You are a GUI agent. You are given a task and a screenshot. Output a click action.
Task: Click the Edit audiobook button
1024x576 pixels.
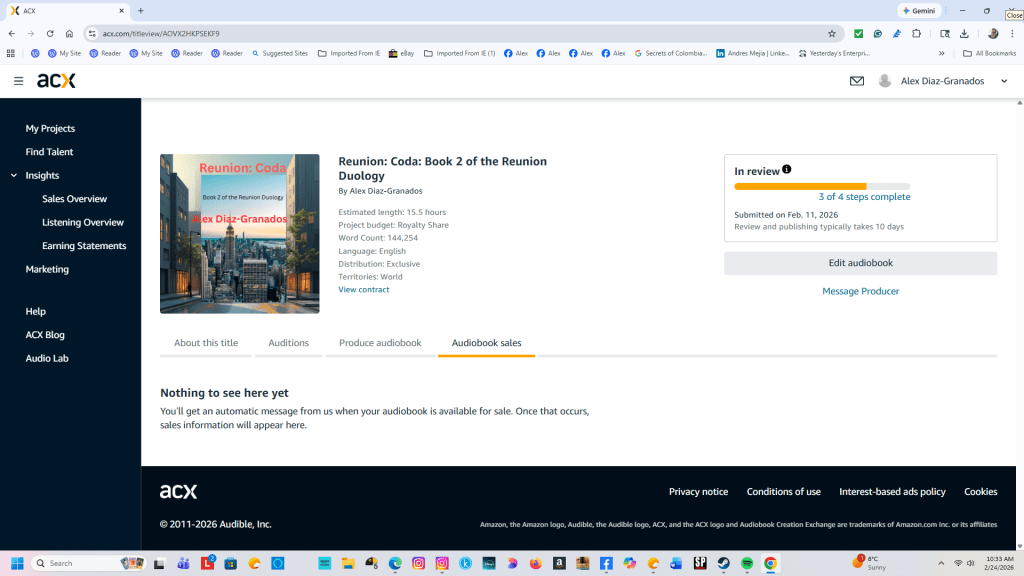coord(860,263)
